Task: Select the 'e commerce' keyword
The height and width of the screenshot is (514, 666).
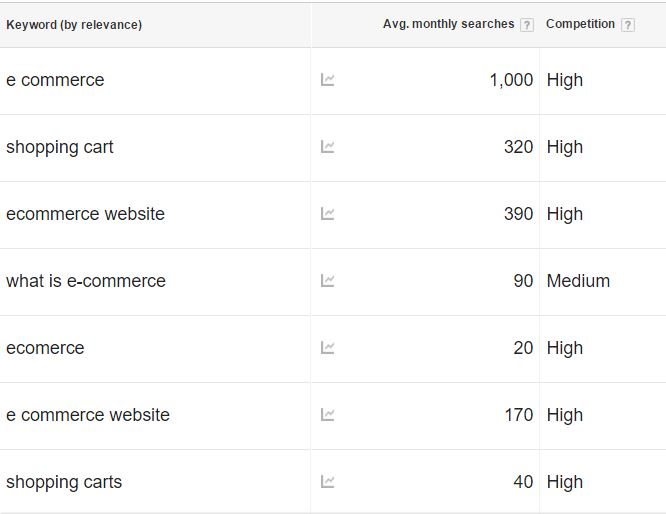Action: 55,80
